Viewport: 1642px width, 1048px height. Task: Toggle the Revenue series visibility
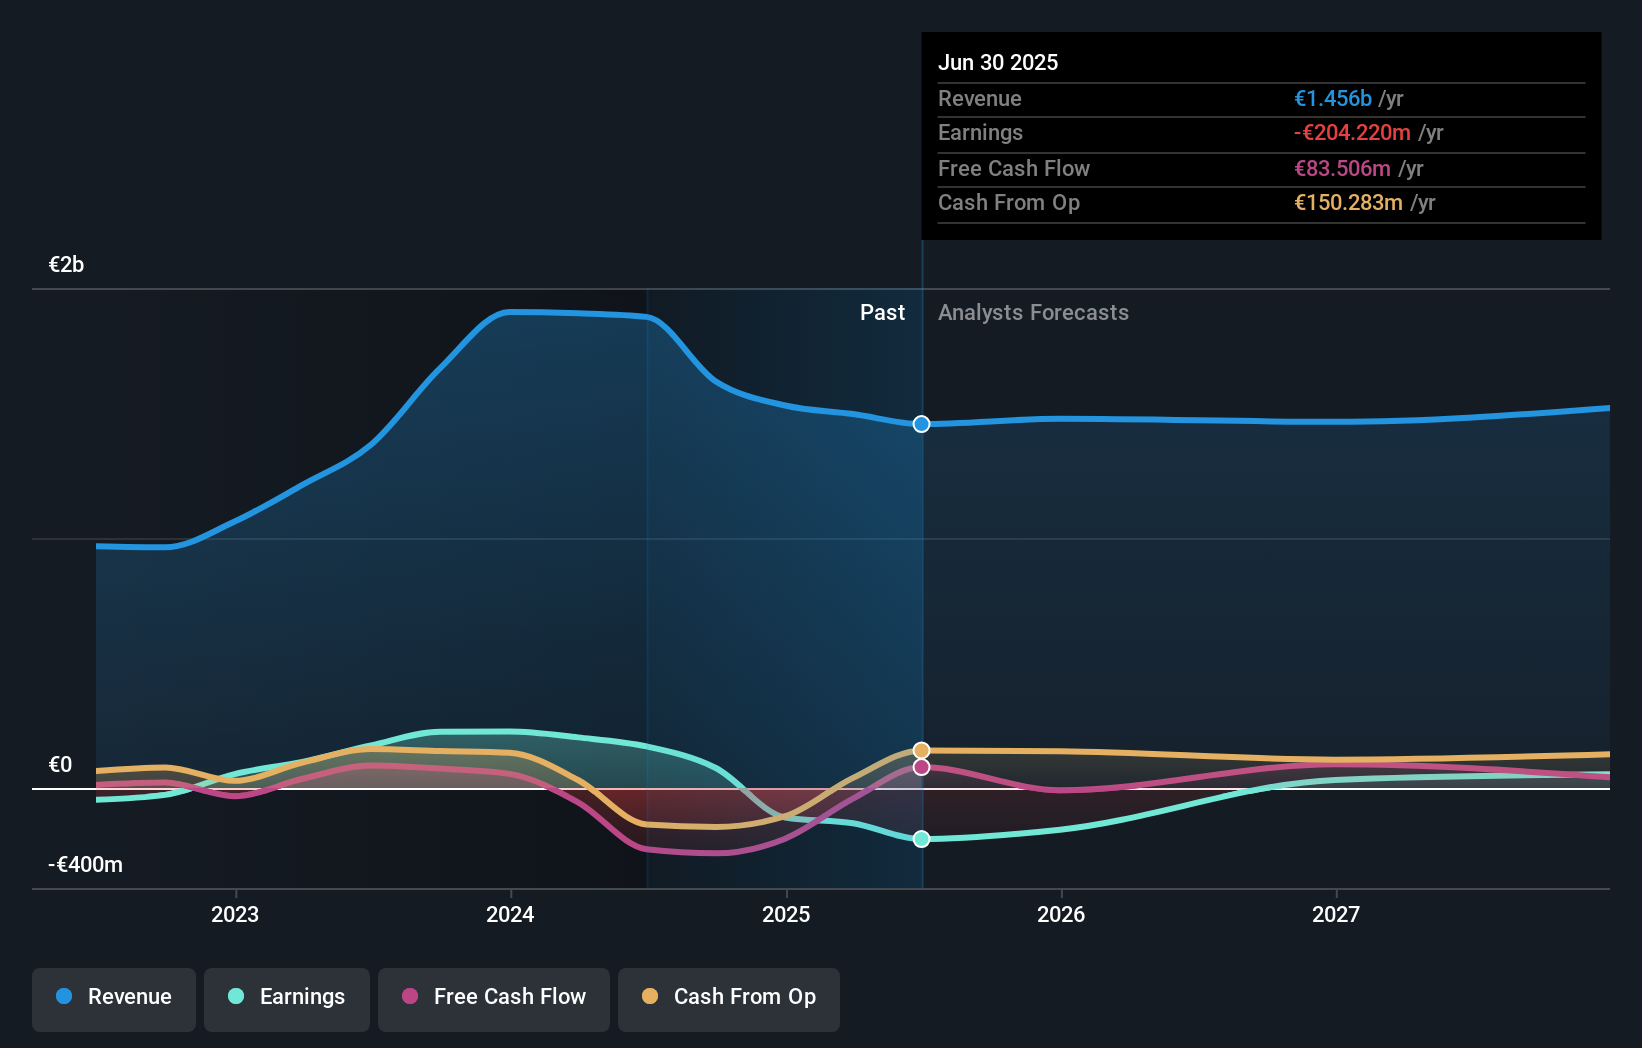click(113, 997)
